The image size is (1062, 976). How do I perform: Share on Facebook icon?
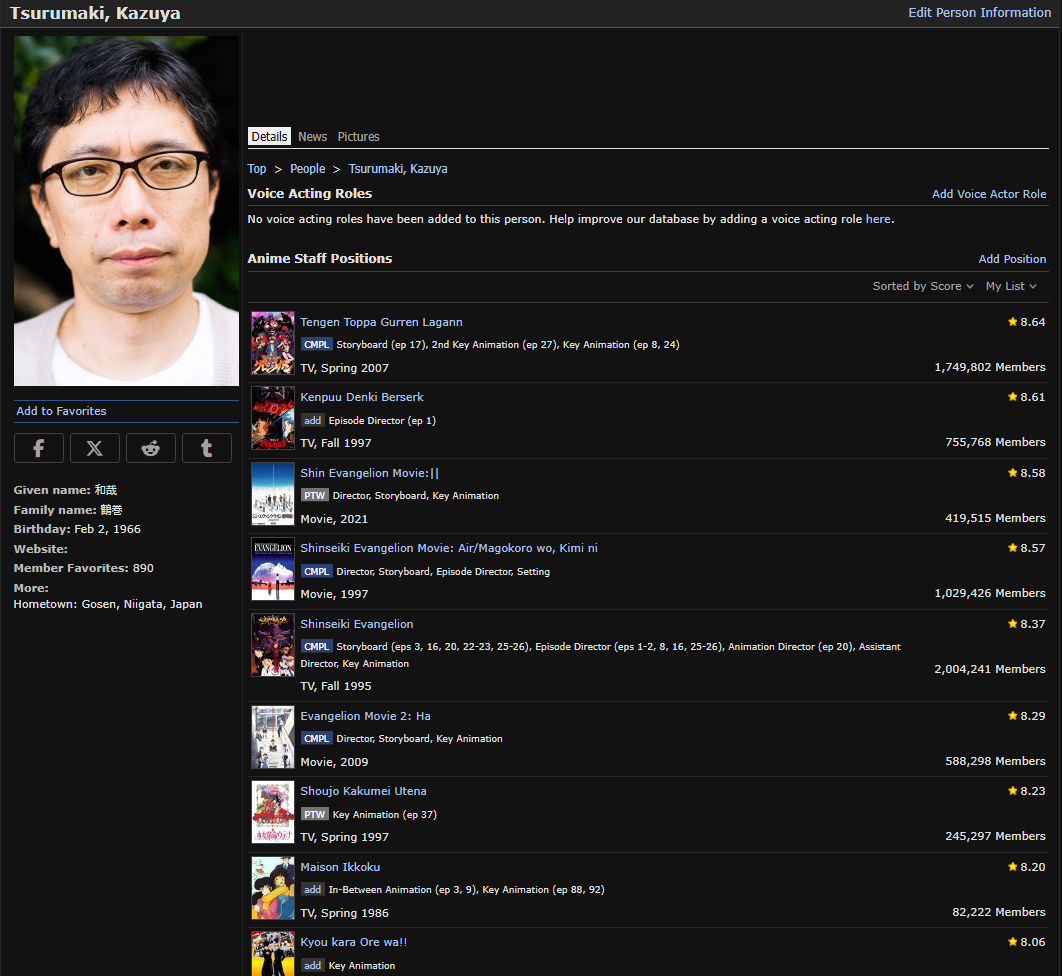coord(39,448)
